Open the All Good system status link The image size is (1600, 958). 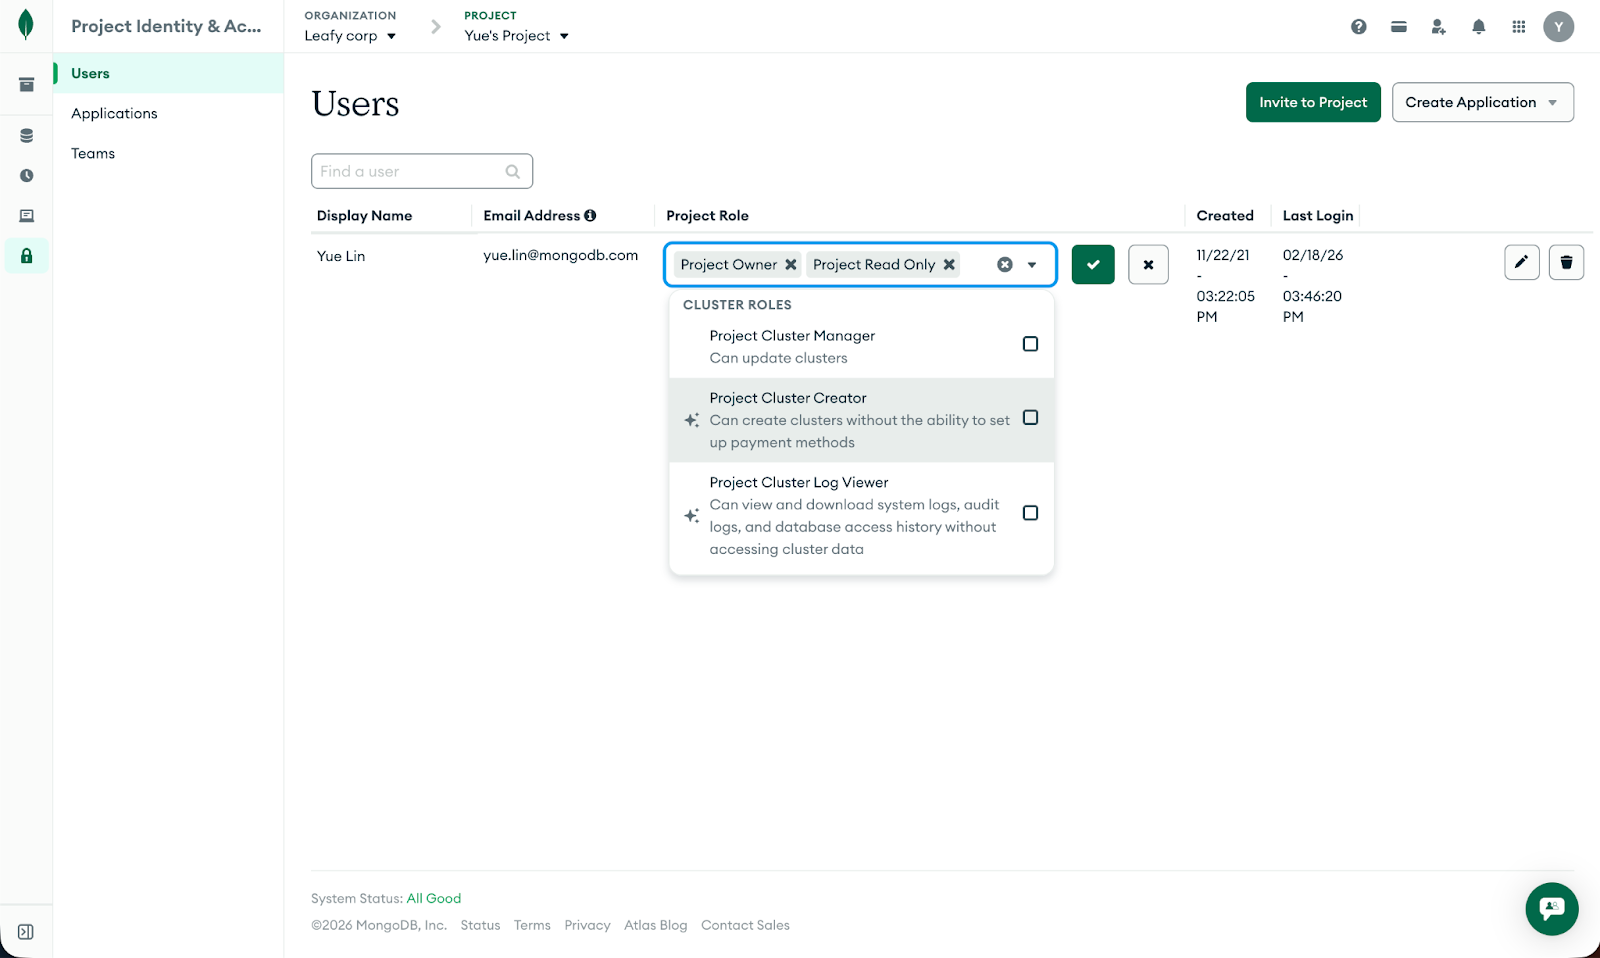click(x=433, y=898)
